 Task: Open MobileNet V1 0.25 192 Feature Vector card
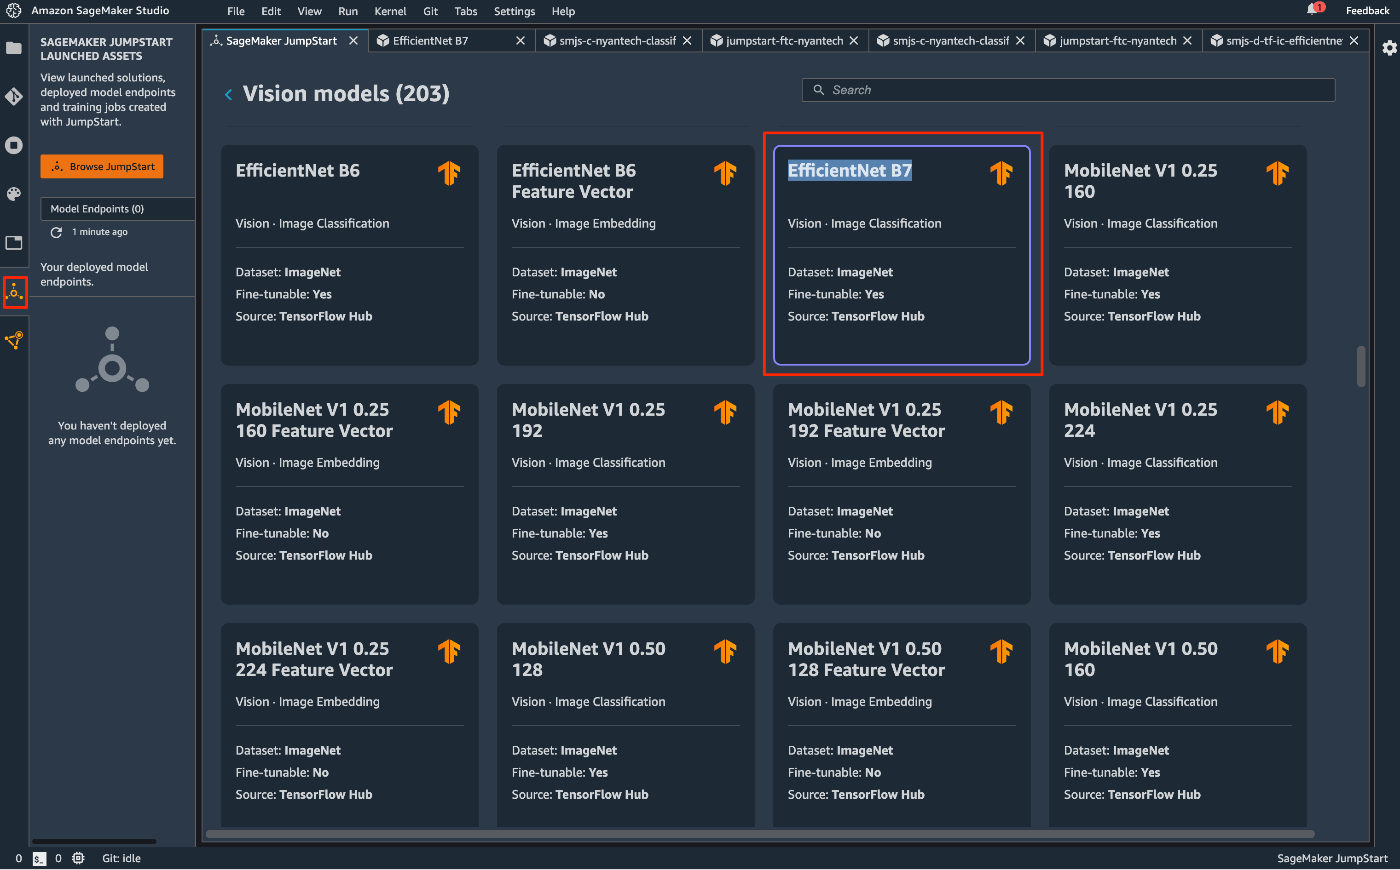902,494
